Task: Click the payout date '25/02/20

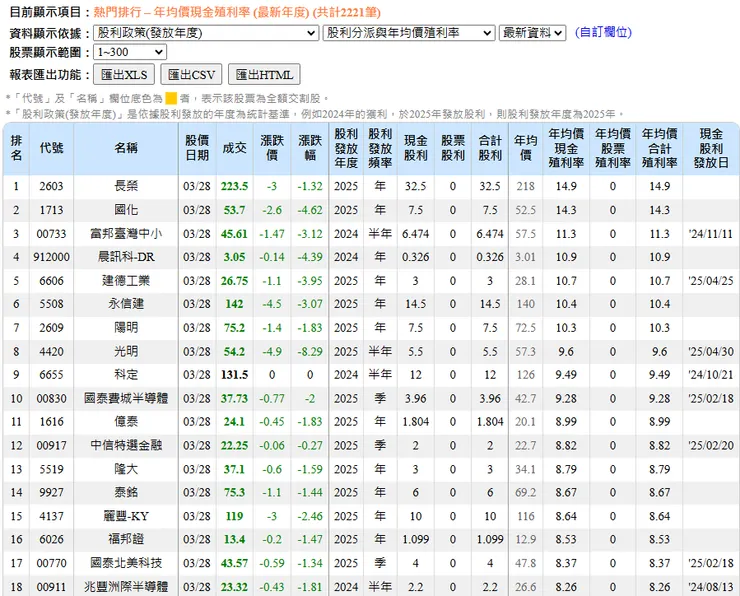Action: point(711,445)
